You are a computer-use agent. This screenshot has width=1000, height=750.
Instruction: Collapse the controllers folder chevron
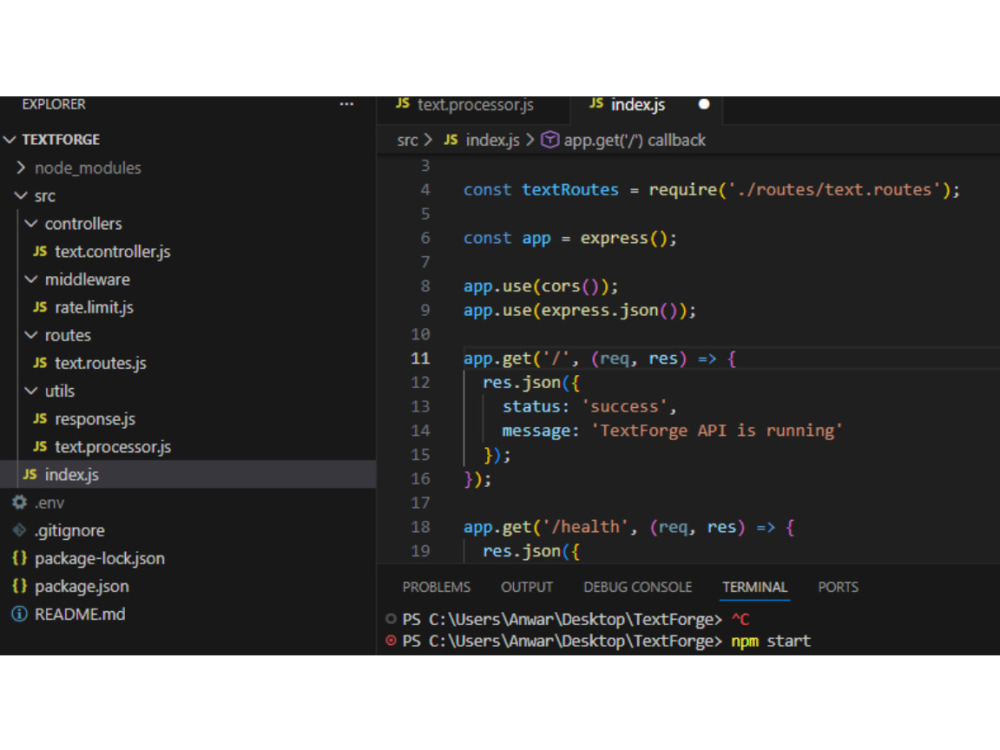click(x=31, y=223)
